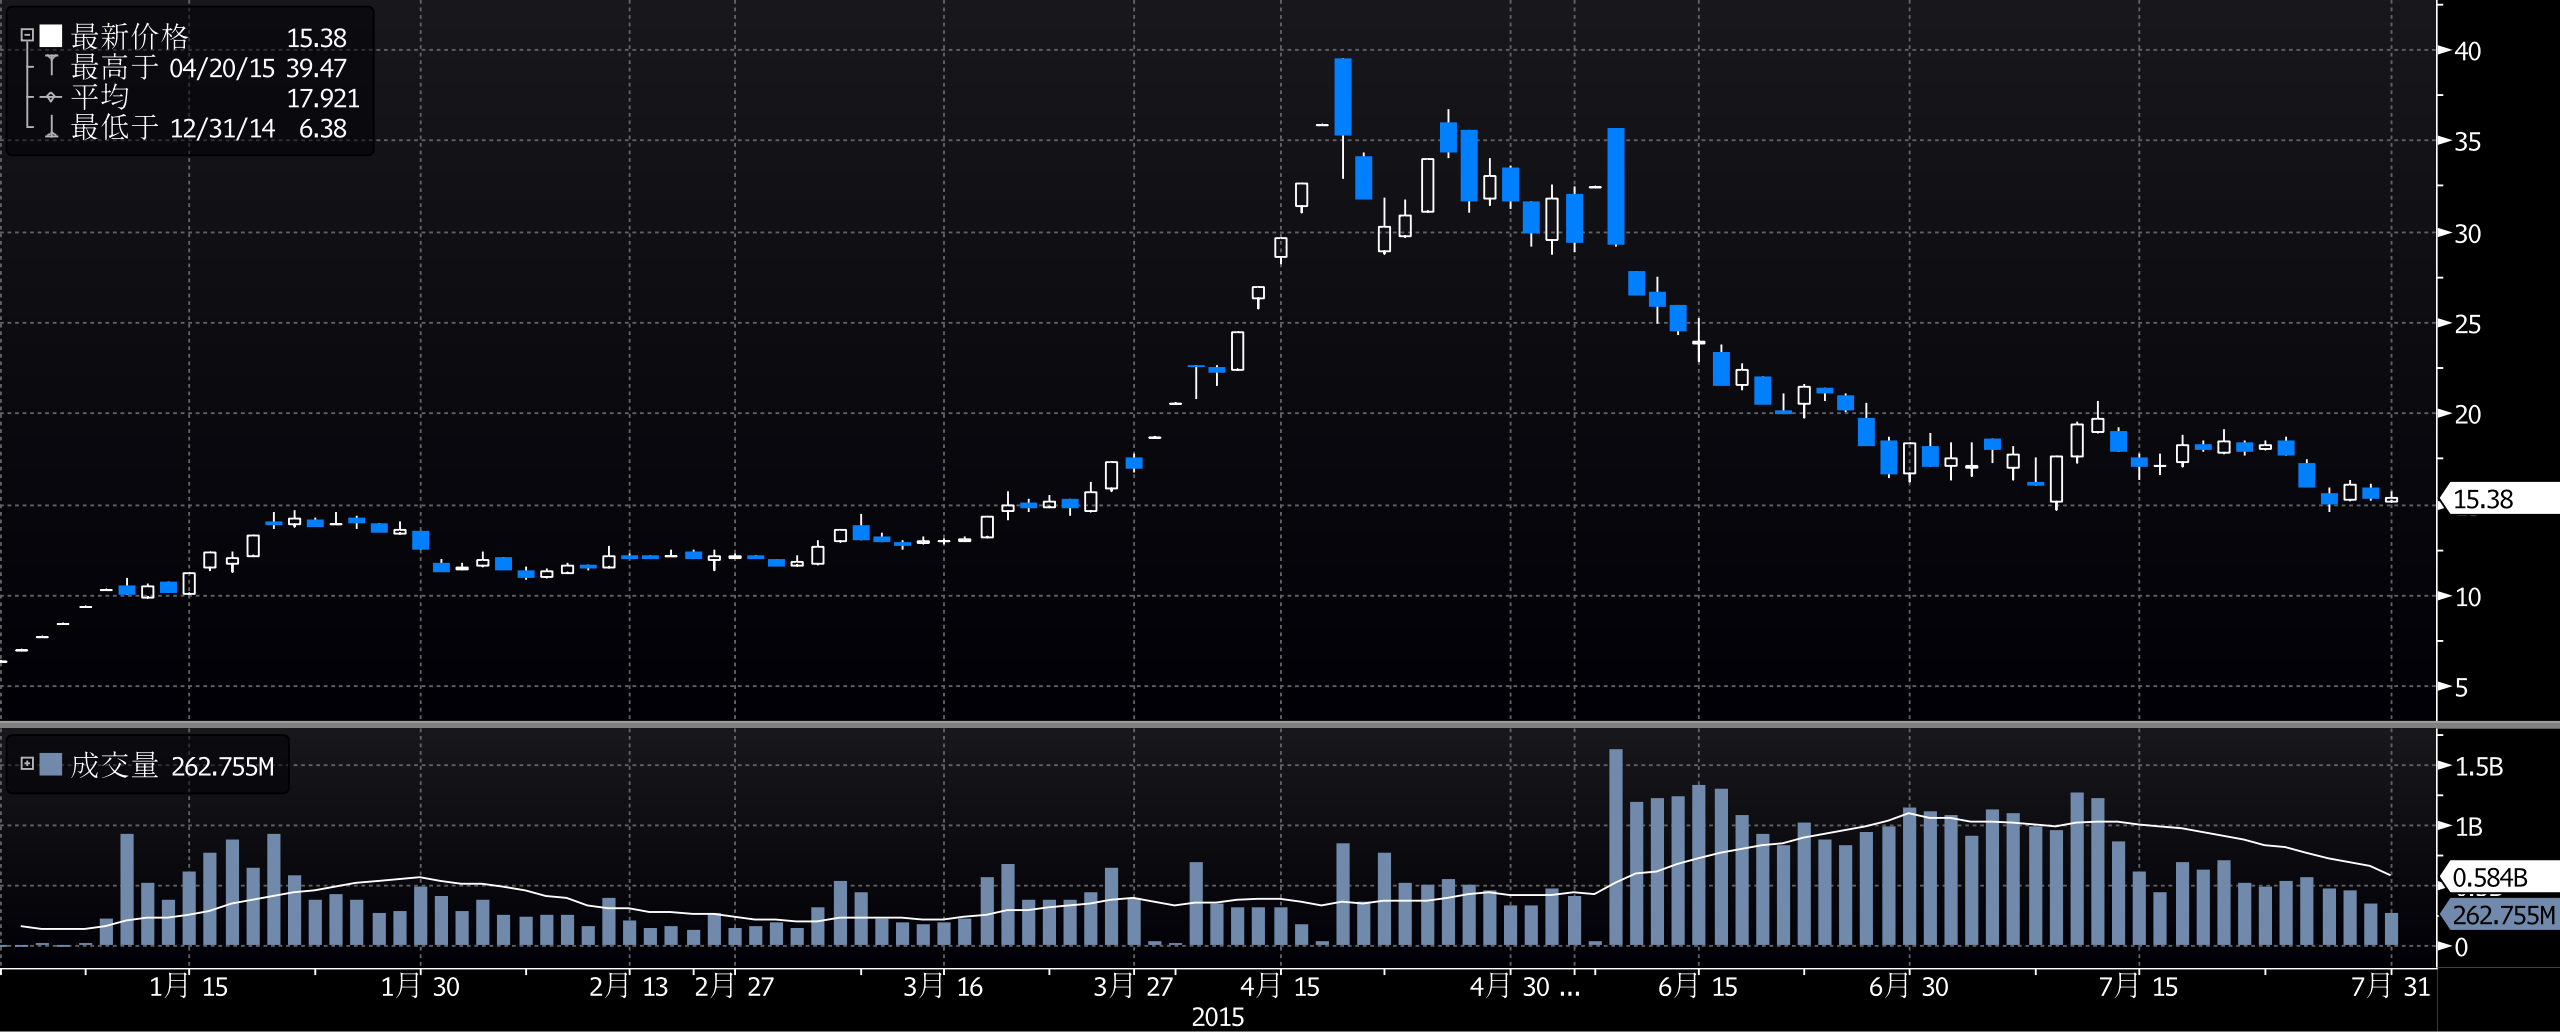This screenshot has width=2560, height=1032.
Task: Click the 10 price axis label
Action: point(2467,597)
